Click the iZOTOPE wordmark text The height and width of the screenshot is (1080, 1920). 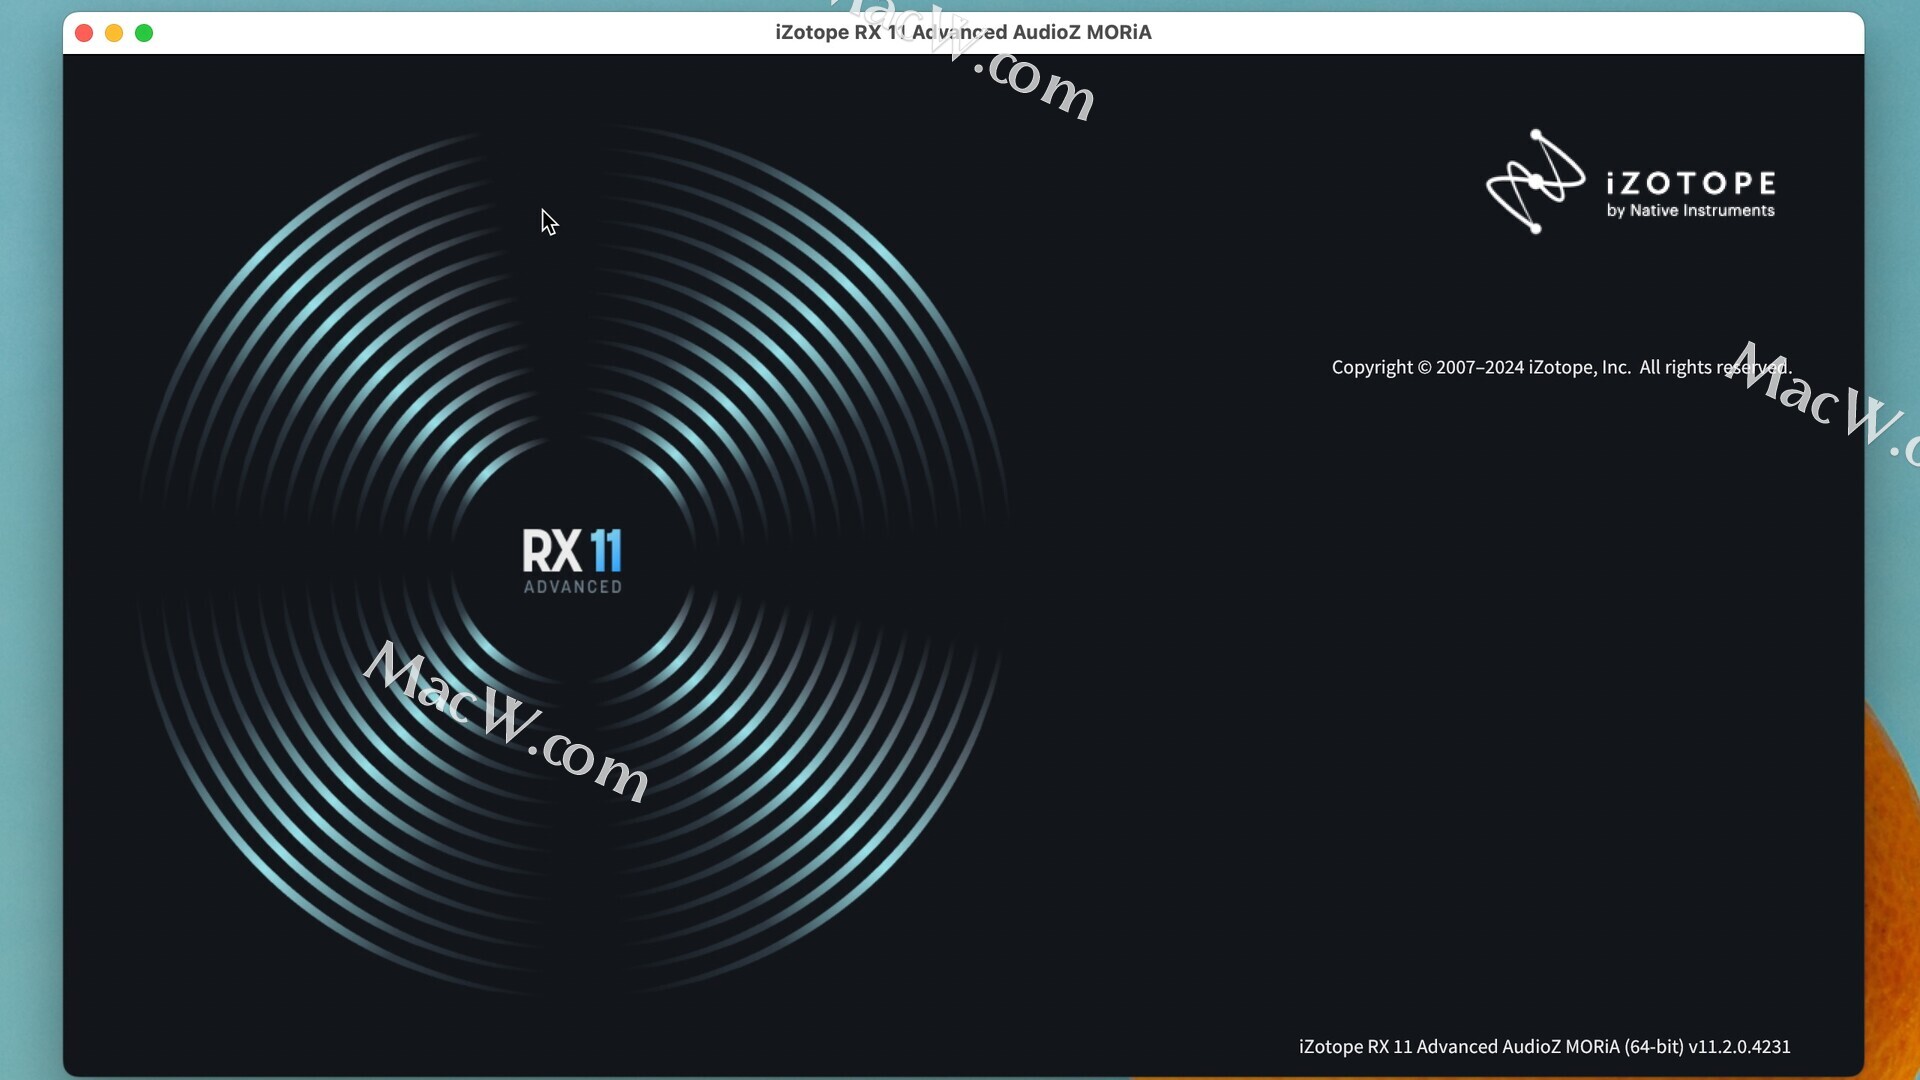tap(1691, 183)
